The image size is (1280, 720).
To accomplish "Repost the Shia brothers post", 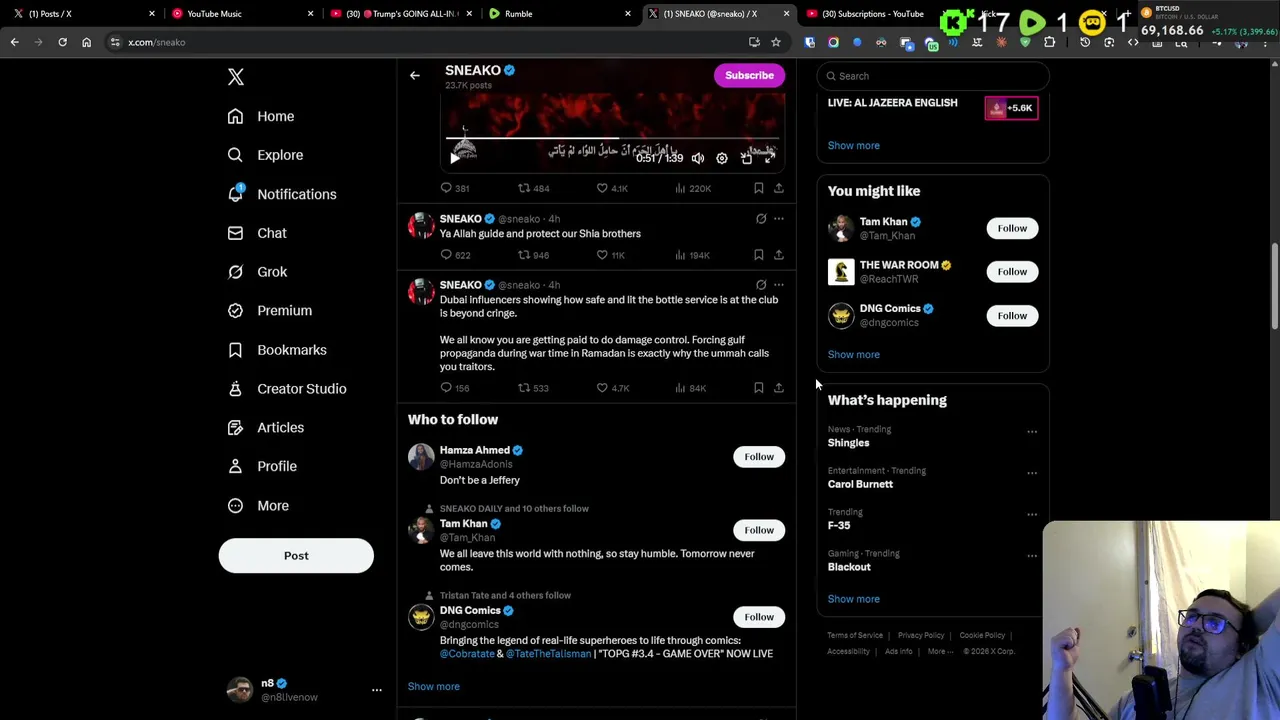I will point(533,255).
